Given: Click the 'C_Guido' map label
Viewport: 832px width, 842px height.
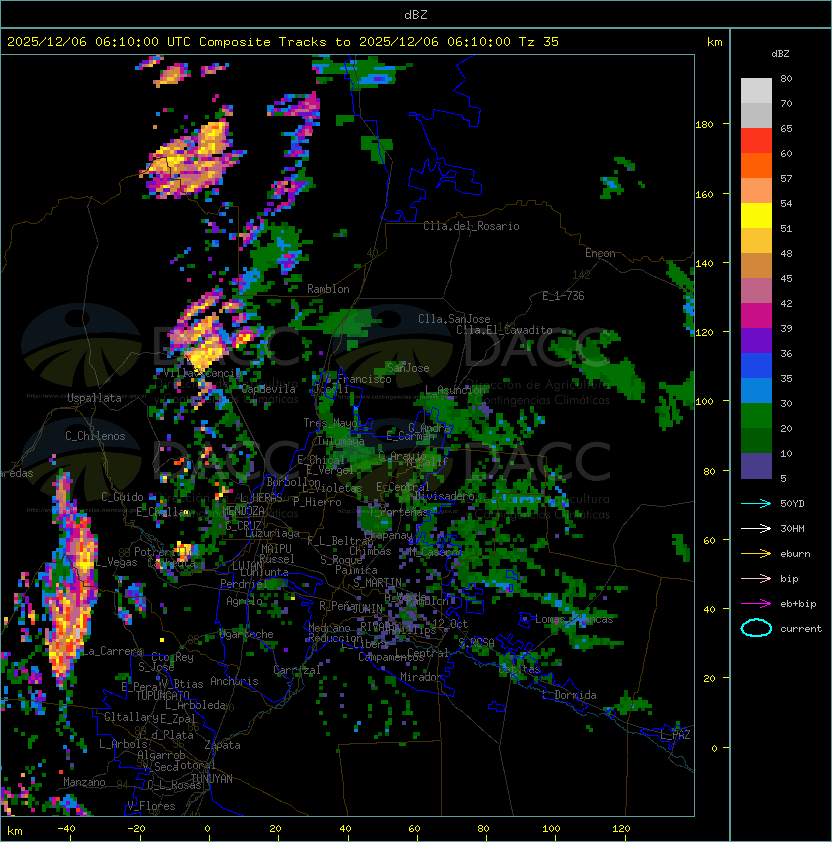Looking at the screenshot, I should 122,497.
